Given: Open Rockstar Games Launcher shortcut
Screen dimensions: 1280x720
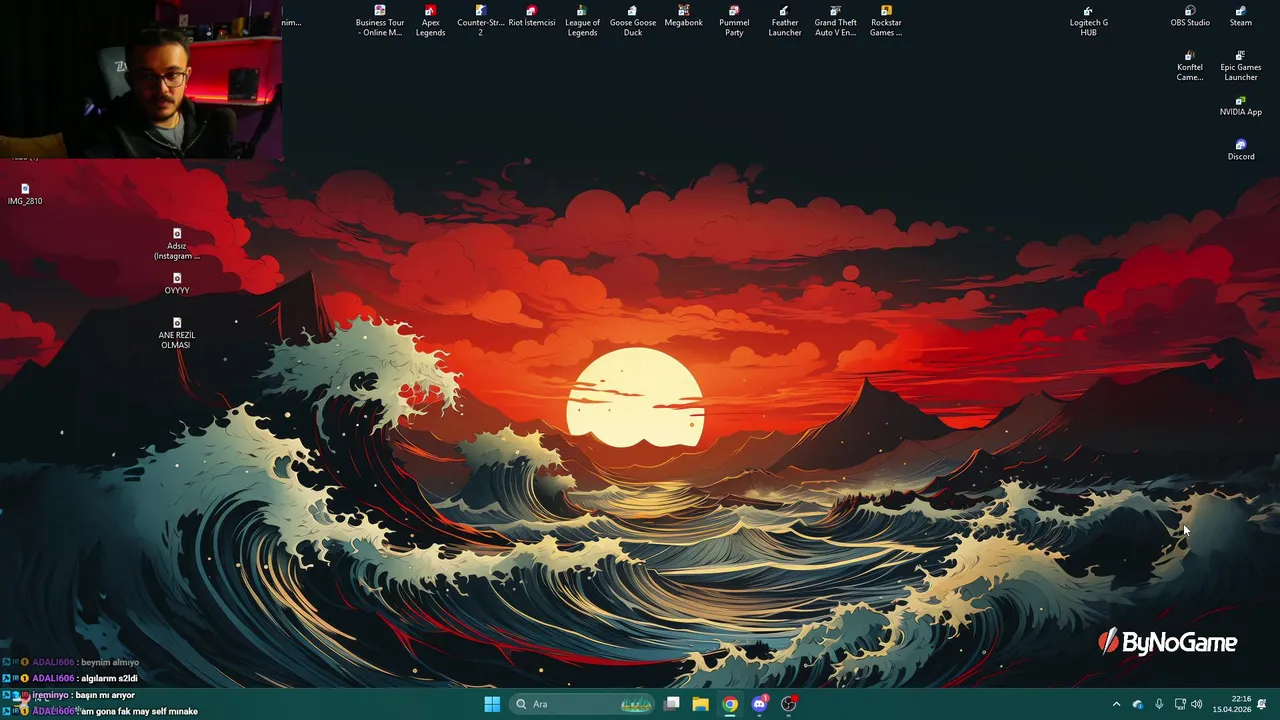Looking at the screenshot, I should [886, 21].
